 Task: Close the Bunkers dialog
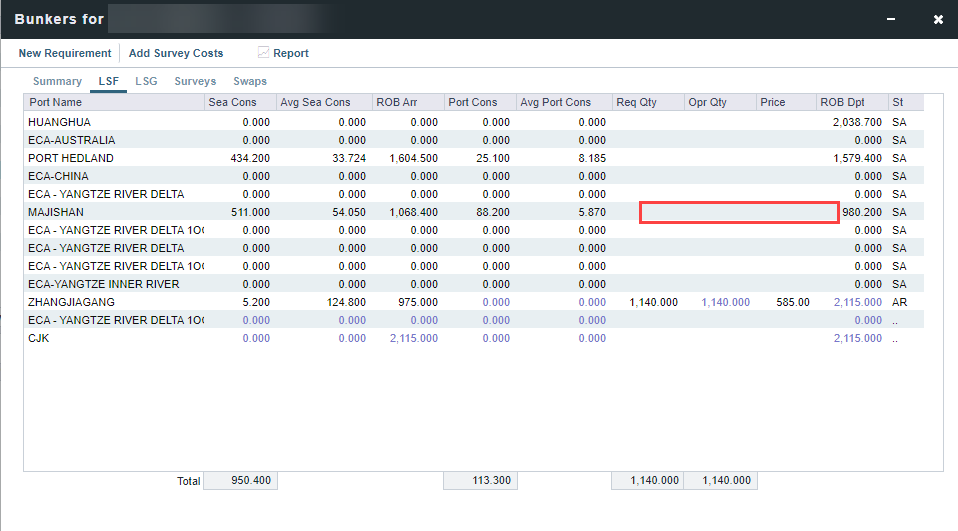click(938, 19)
